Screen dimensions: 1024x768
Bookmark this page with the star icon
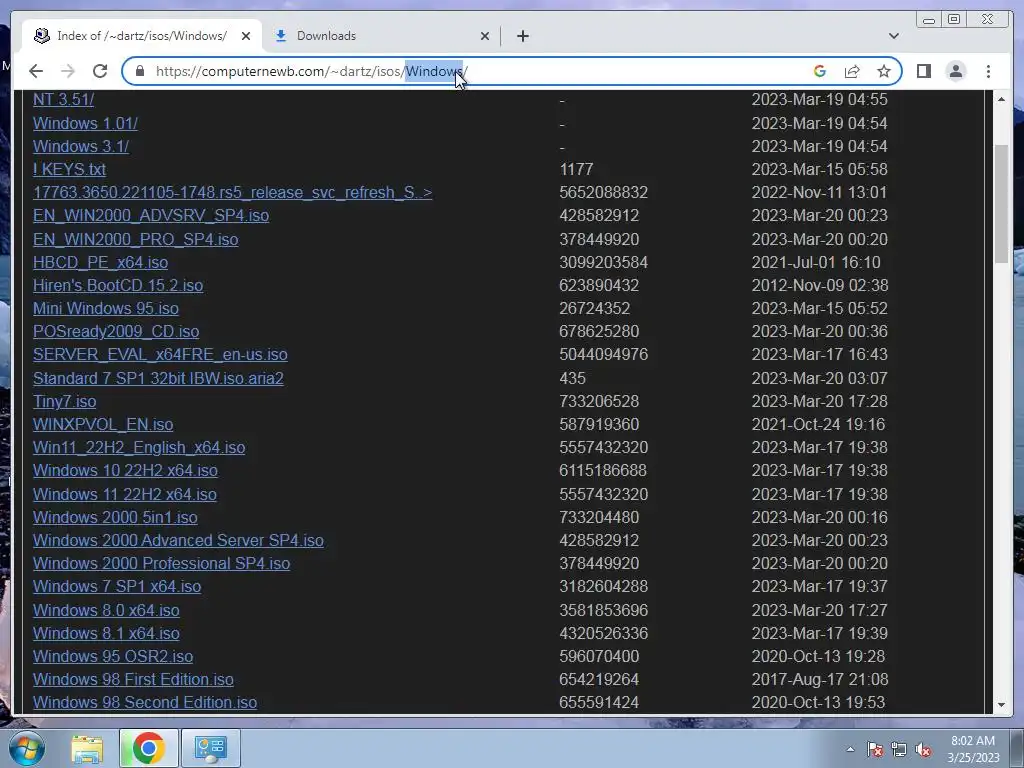884,71
